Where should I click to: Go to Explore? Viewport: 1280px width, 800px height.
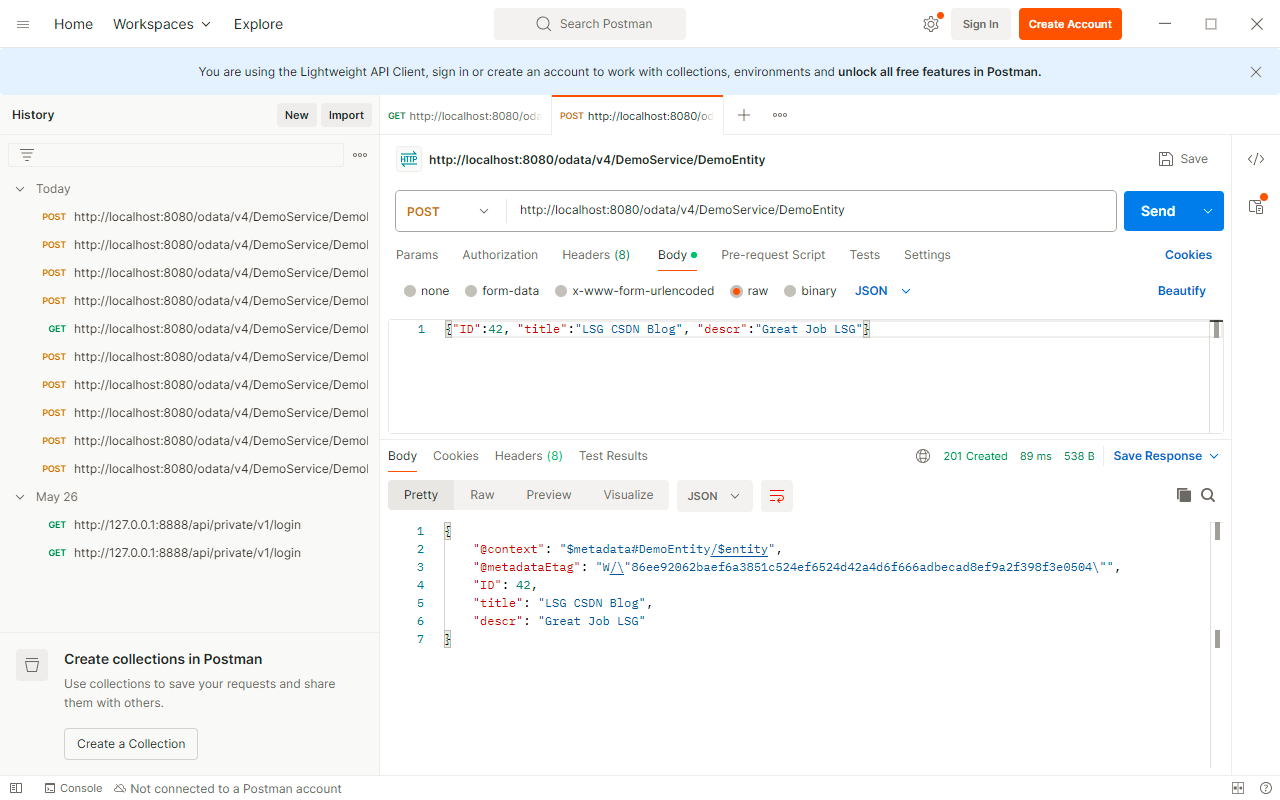(x=258, y=24)
